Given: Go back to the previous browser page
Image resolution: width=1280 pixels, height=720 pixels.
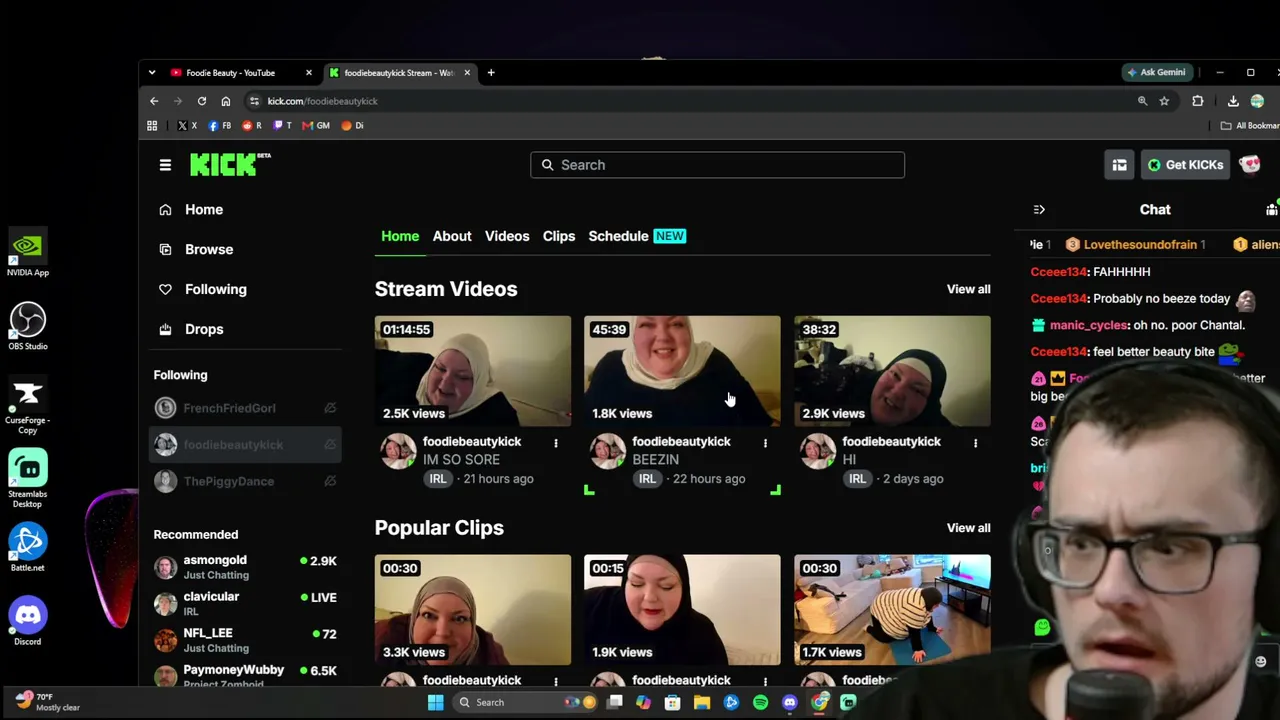Looking at the screenshot, I should pyautogui.click(x=154, y=101).
